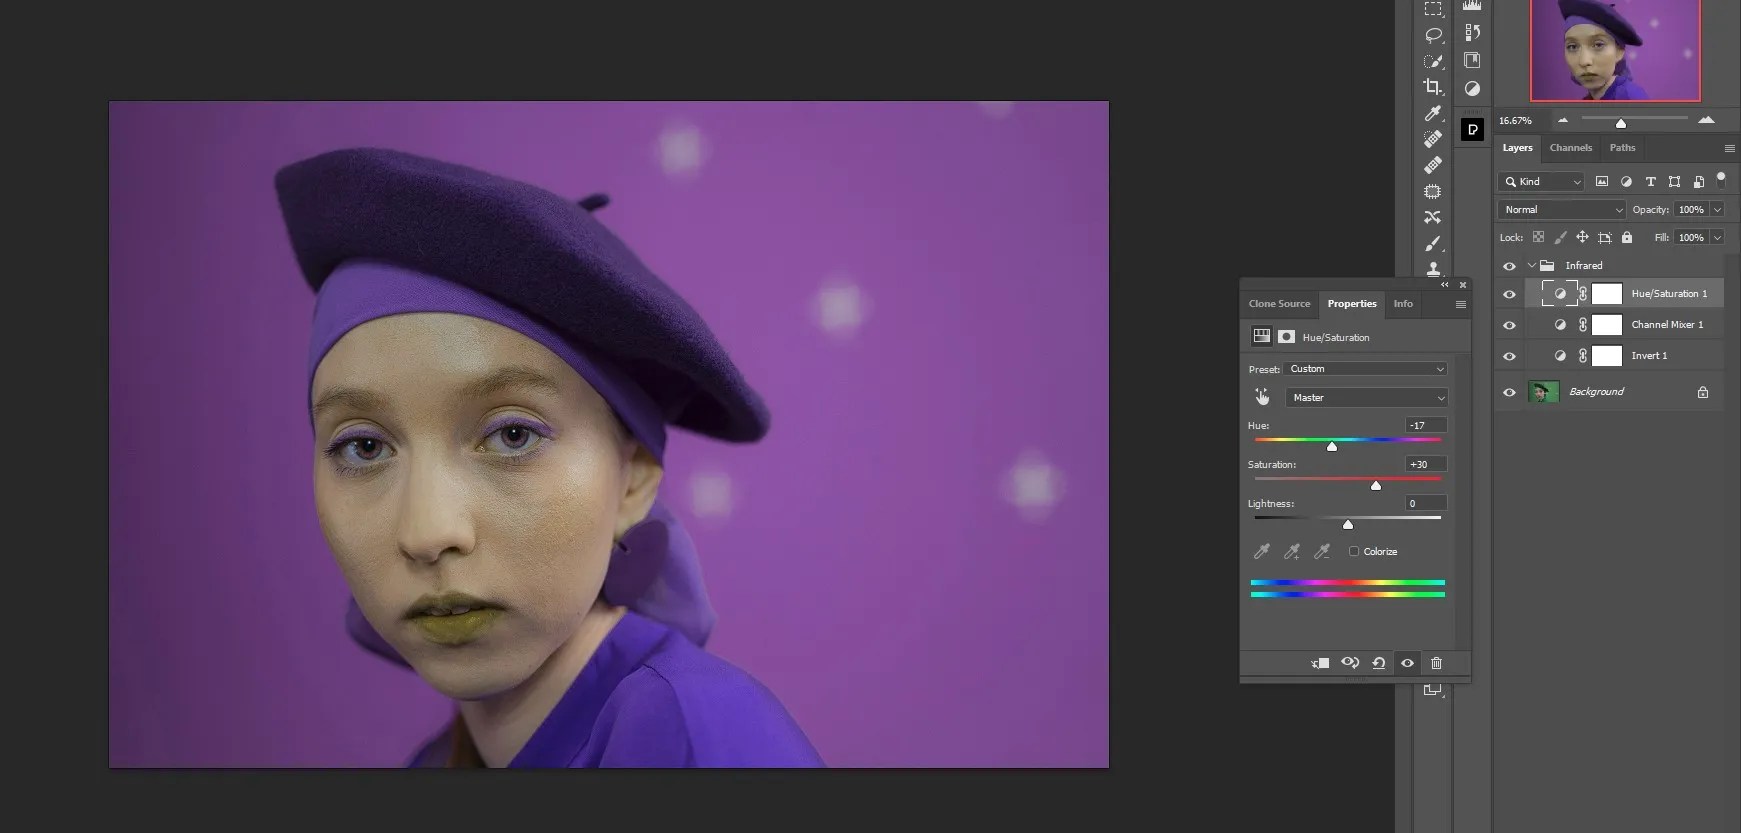Image resolution: width=1741 pixels, height=833 pixels.
Task: Select the Rectangular Marquee tool
Action: tap(1433, 9)
